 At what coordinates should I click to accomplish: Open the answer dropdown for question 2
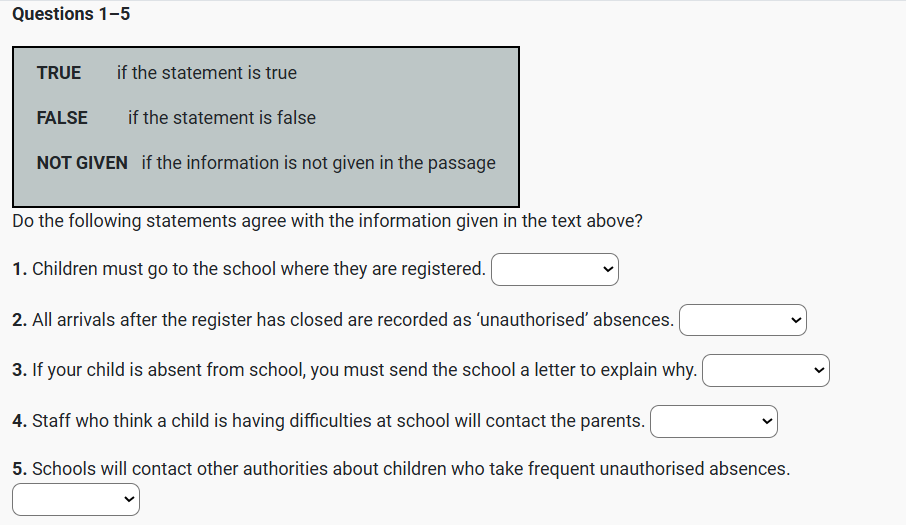point(742,320)
